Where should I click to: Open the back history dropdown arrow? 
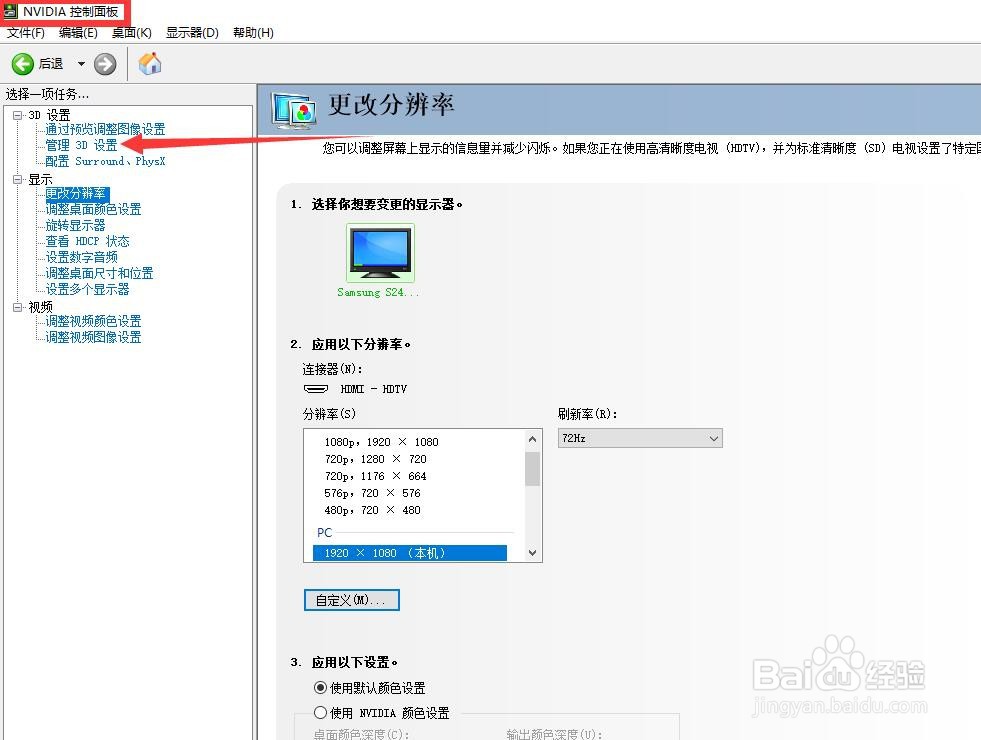[81, 64]
